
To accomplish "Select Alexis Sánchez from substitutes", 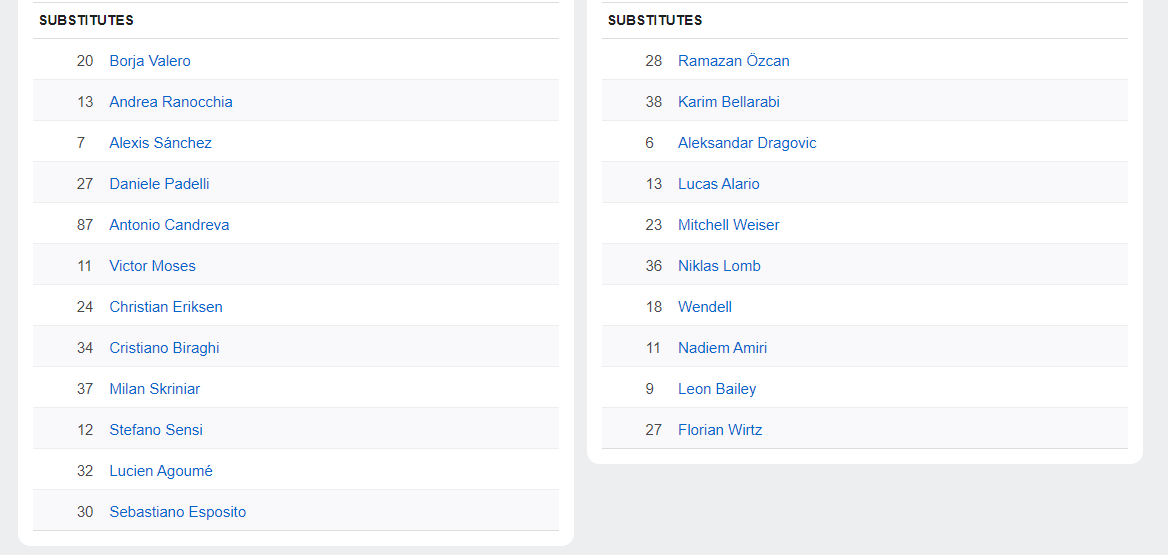I will (160, 143).
